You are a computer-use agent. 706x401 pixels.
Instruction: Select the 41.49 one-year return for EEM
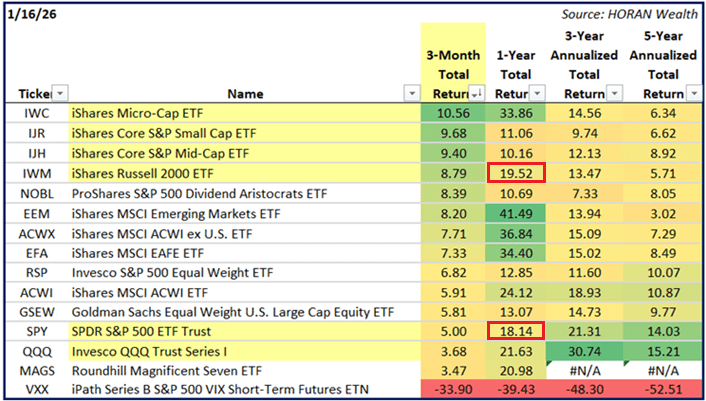(516, 213)
